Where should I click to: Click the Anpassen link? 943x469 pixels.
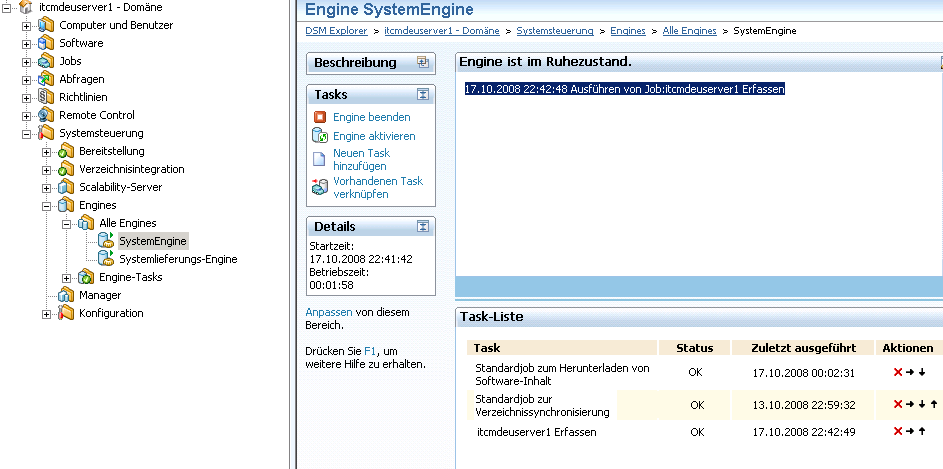tap(328, 312)
